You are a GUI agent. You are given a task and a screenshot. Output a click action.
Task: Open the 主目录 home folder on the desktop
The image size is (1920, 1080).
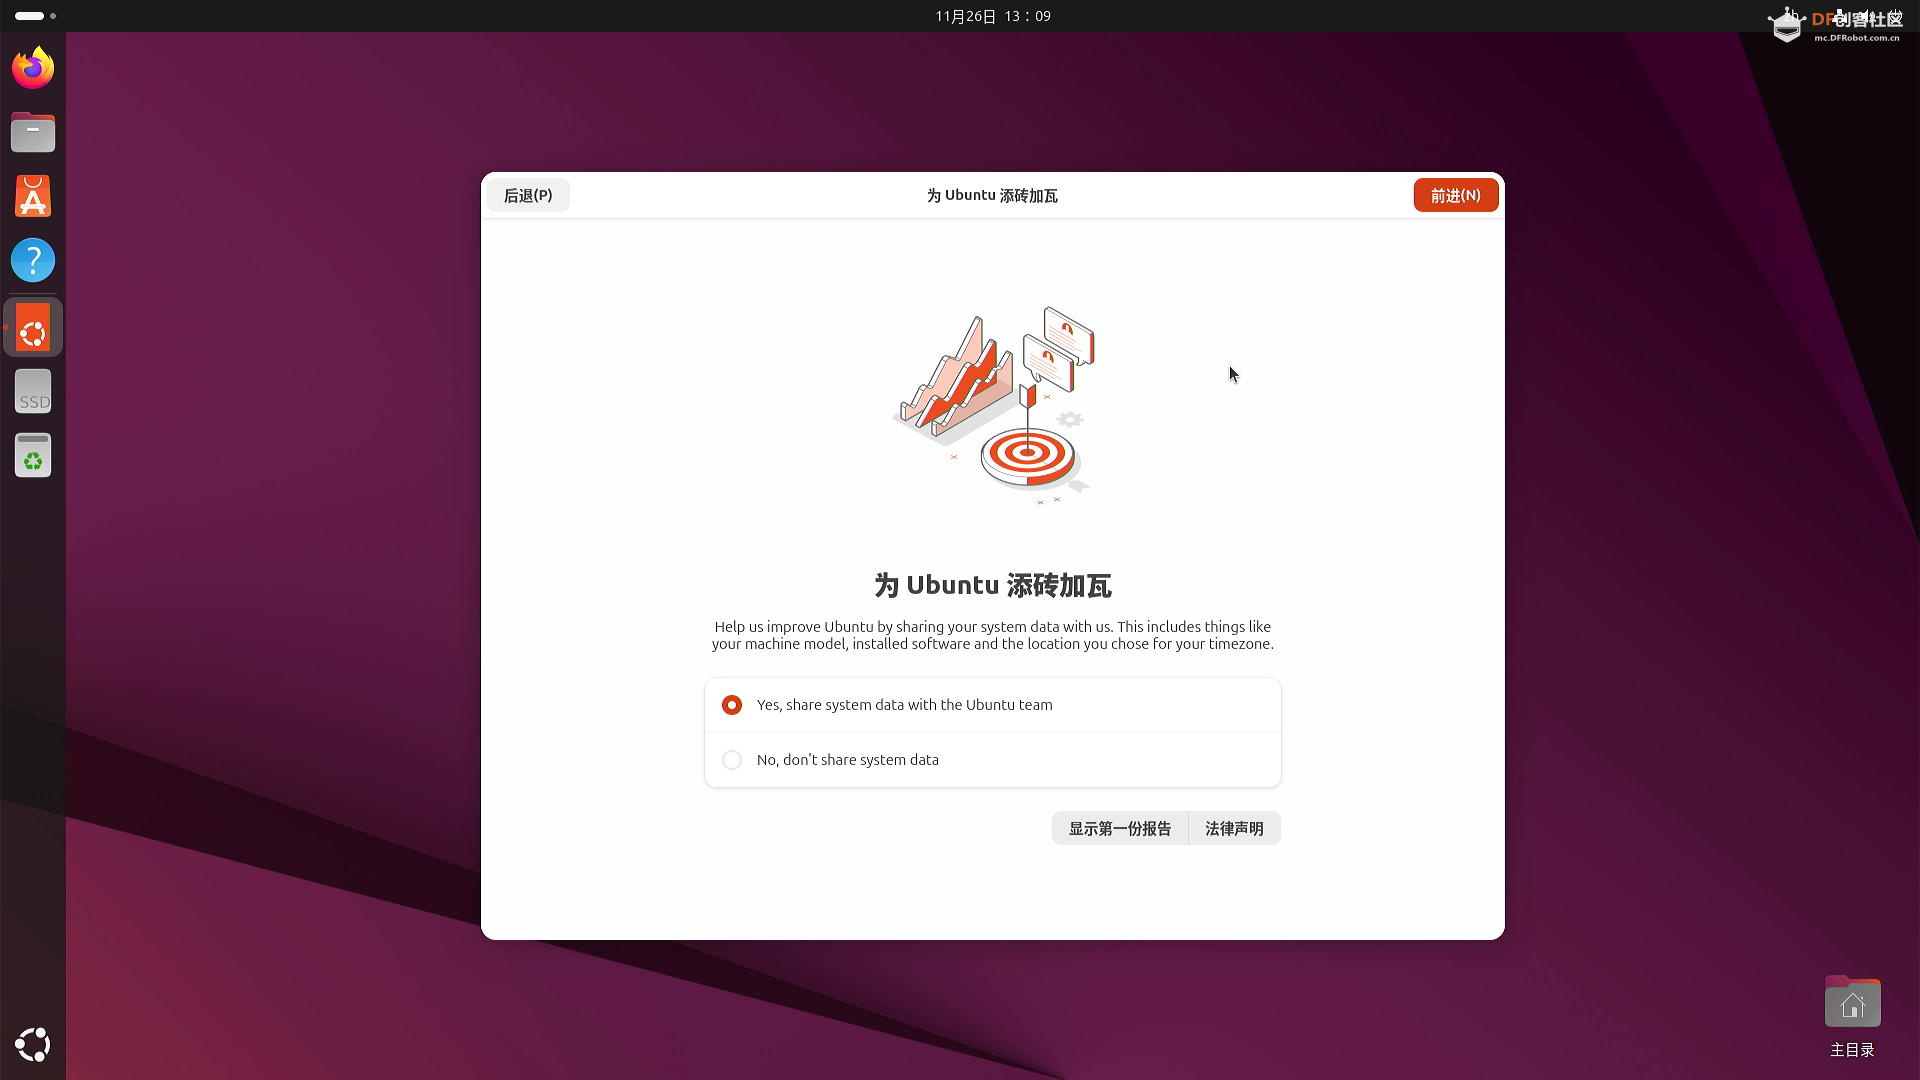1852,1001
